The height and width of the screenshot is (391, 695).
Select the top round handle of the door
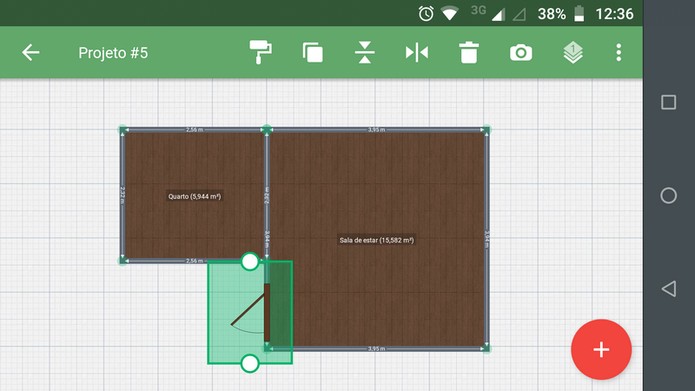pos(250,262)
